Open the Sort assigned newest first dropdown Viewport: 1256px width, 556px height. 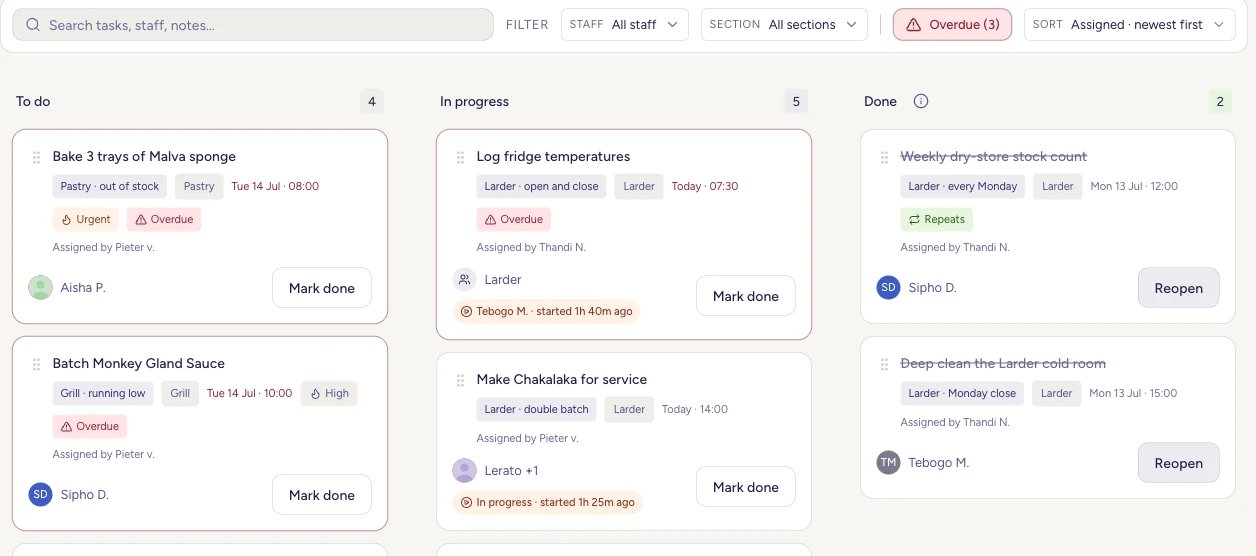pyautogui.click(x=1130, y=25)
